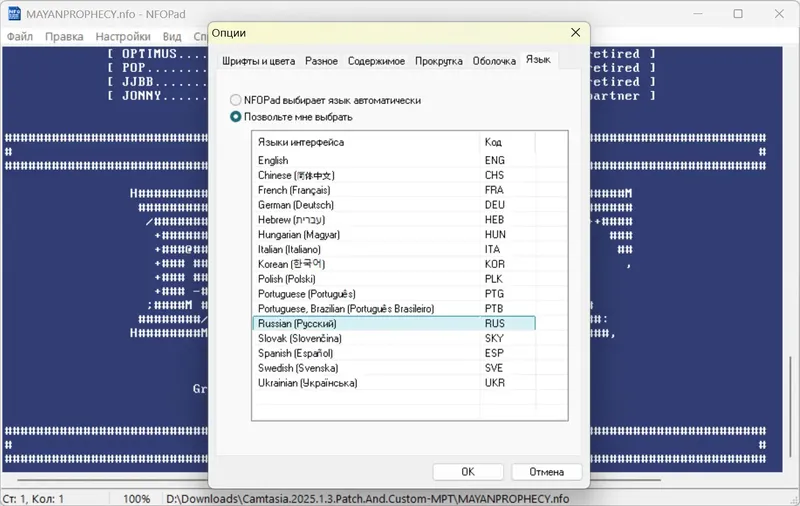The width and height of the screenshot is (800, 506).
Task: Select Polish (Polski) language row
Action: point(394,279)
